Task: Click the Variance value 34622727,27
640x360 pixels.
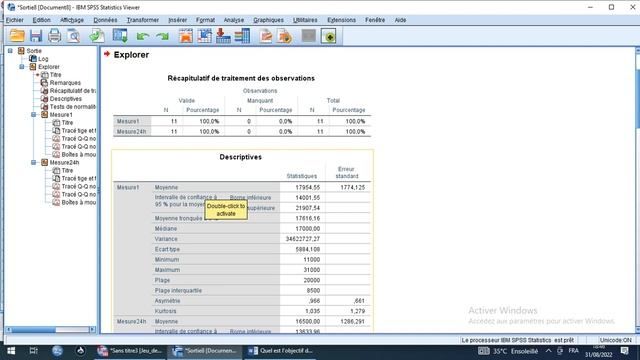Action: 303,239
